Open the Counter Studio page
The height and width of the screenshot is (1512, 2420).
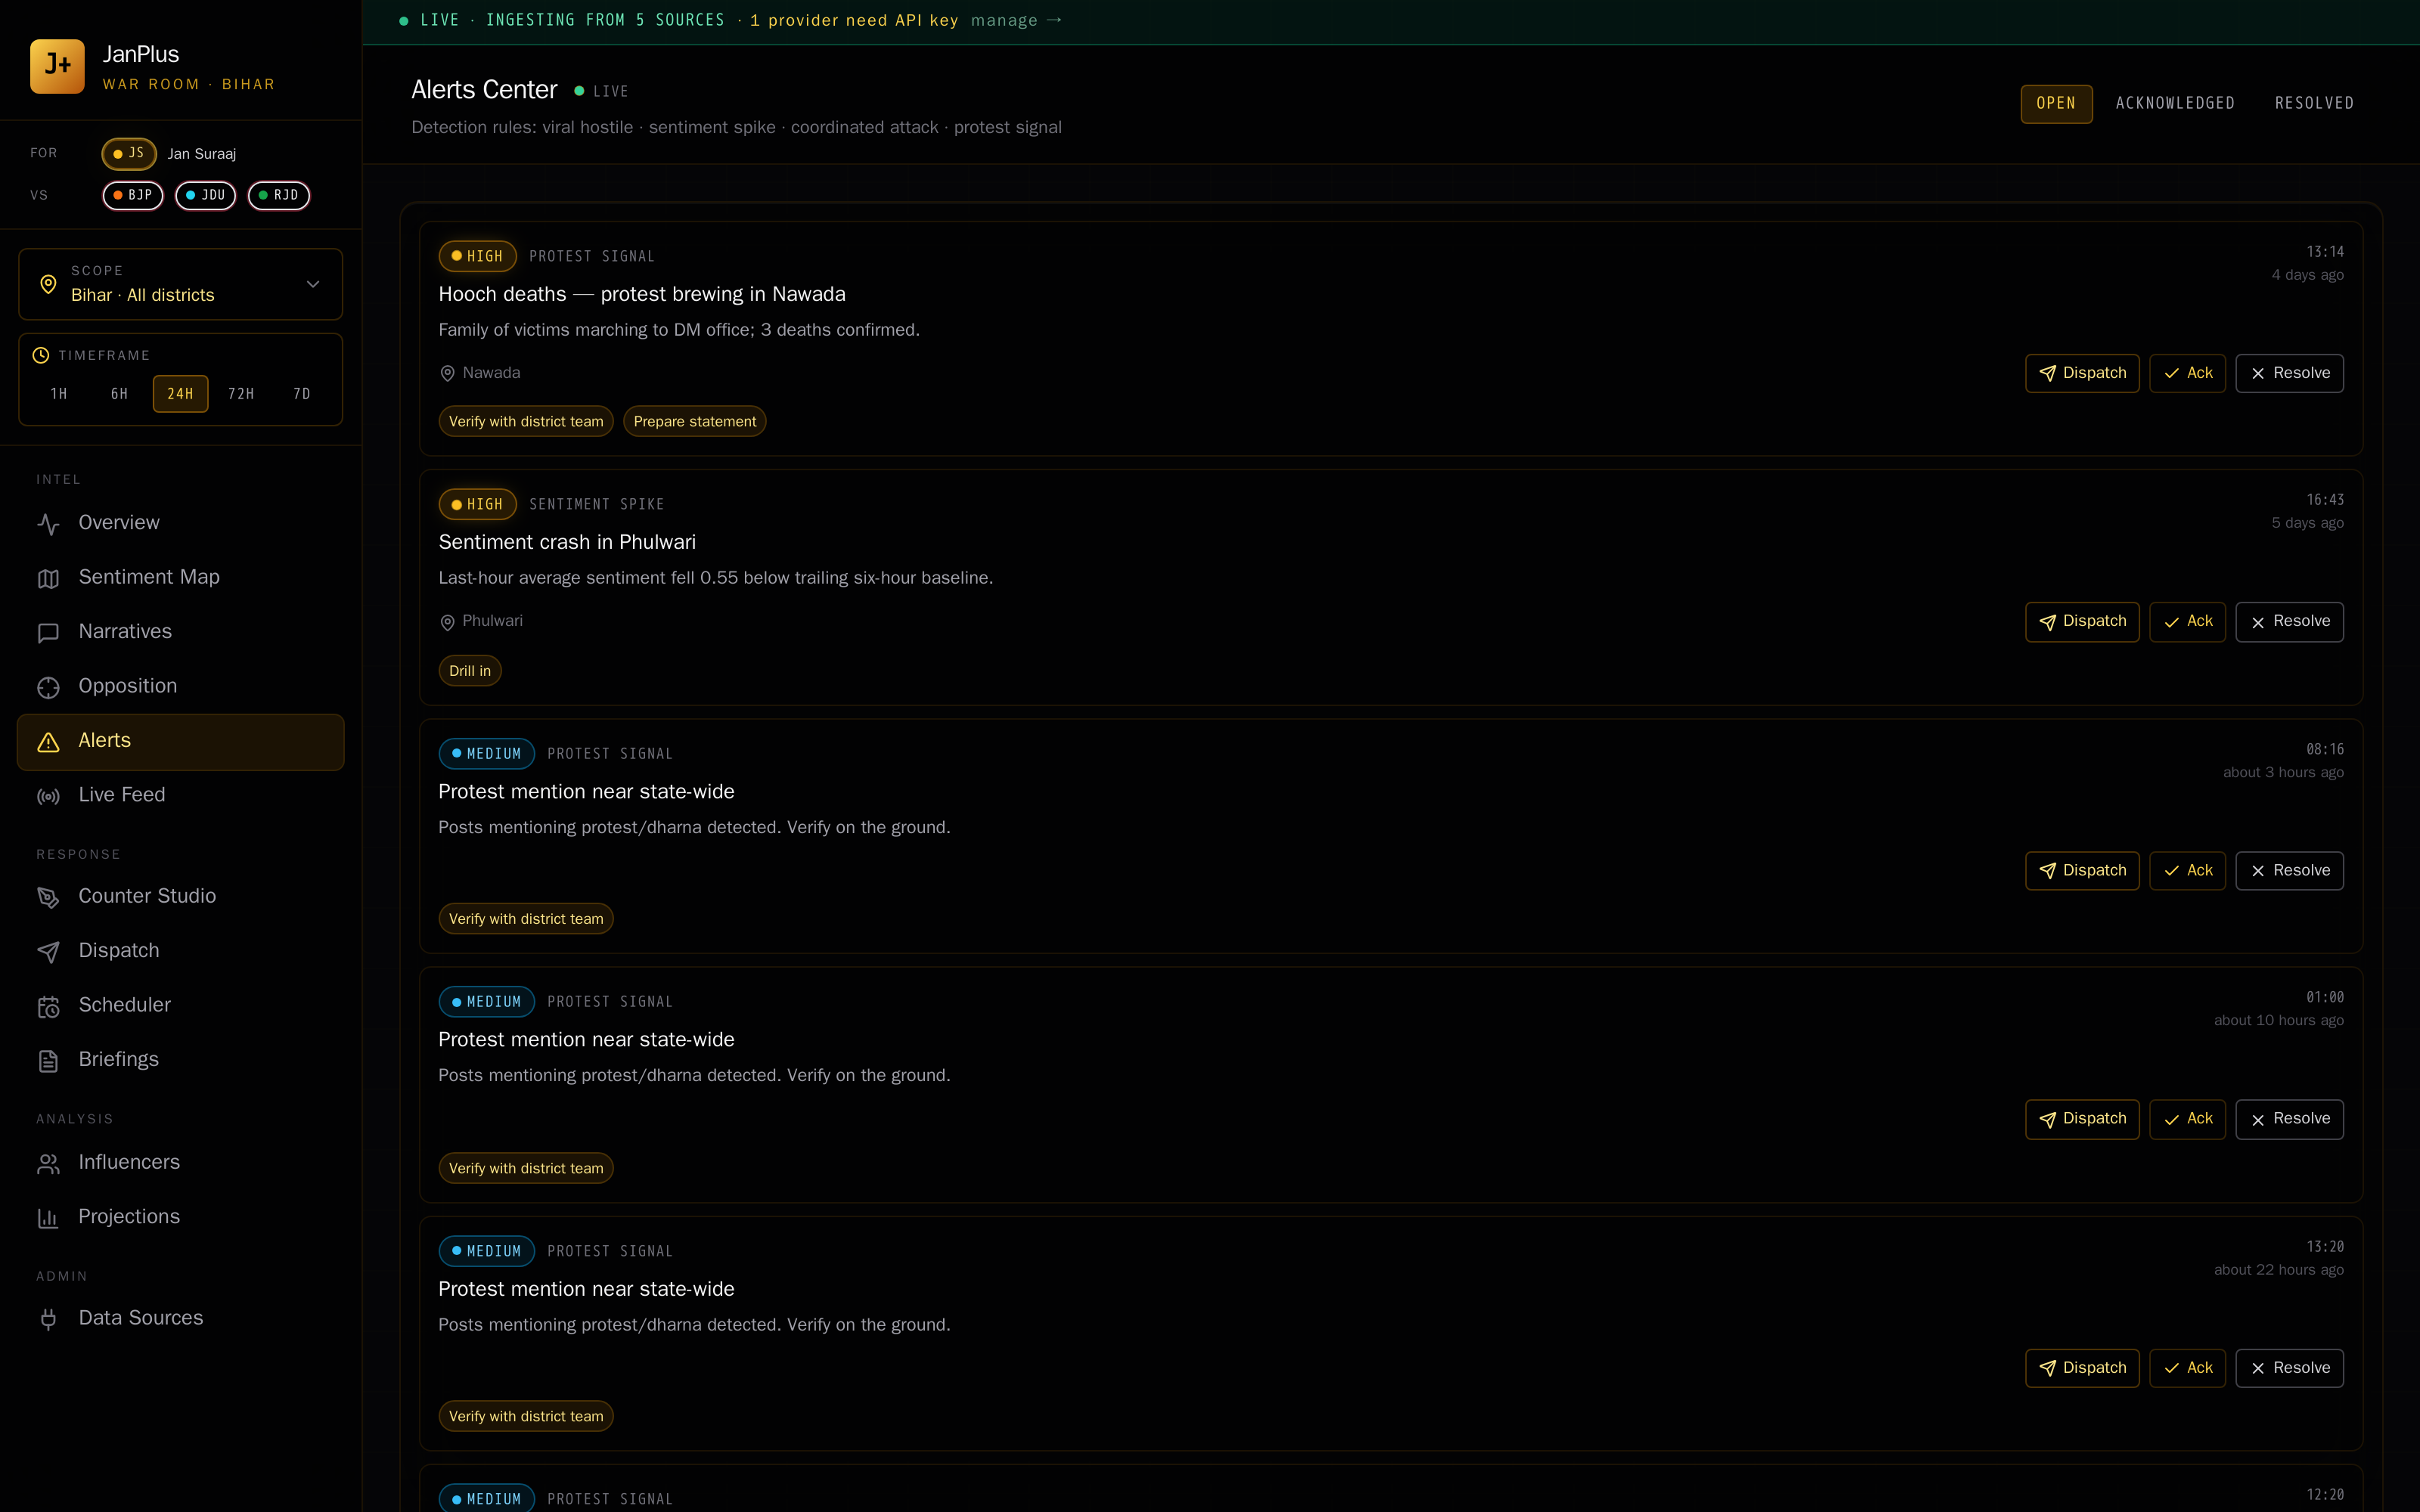click(181, 897)
